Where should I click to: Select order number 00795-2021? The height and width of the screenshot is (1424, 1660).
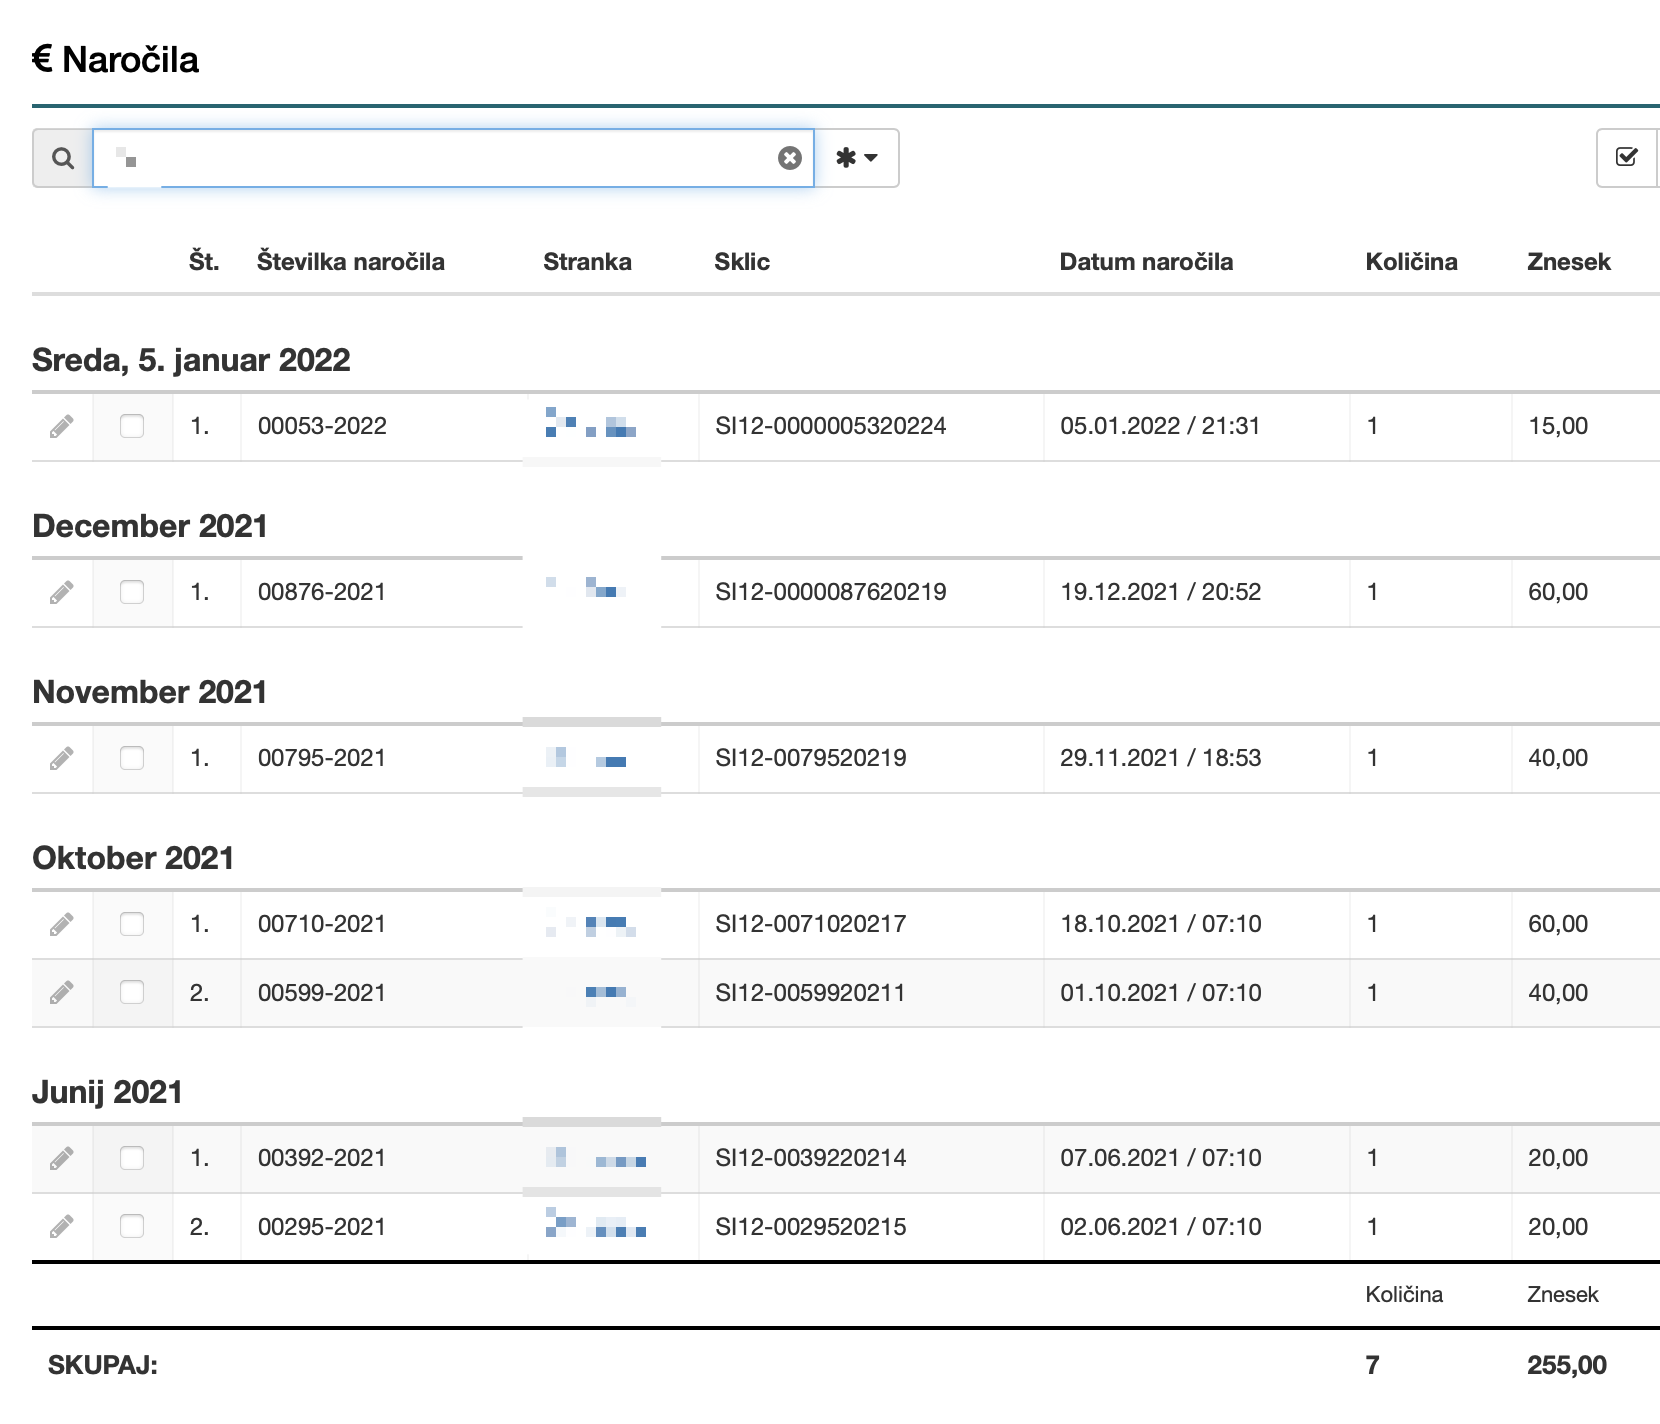[x=322, y=758]
